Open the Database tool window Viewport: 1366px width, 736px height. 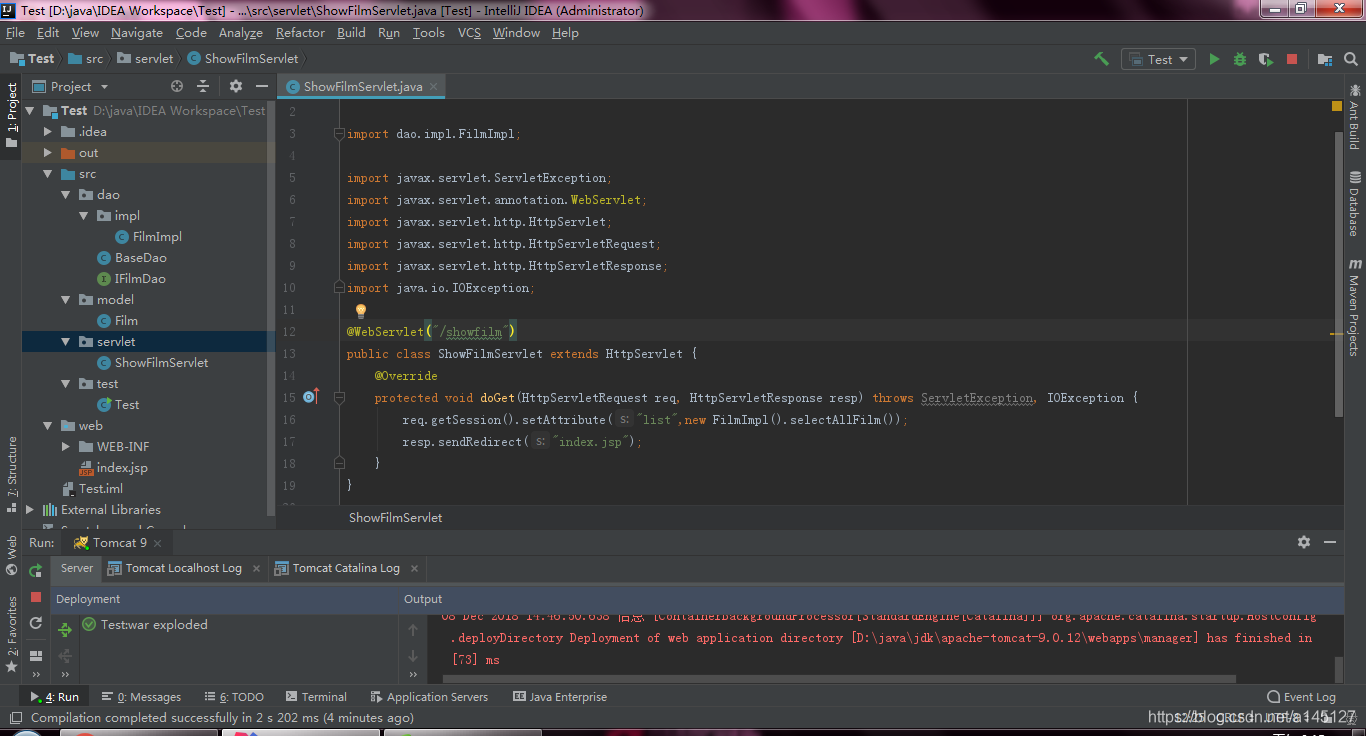click(x=1354, y=203)
